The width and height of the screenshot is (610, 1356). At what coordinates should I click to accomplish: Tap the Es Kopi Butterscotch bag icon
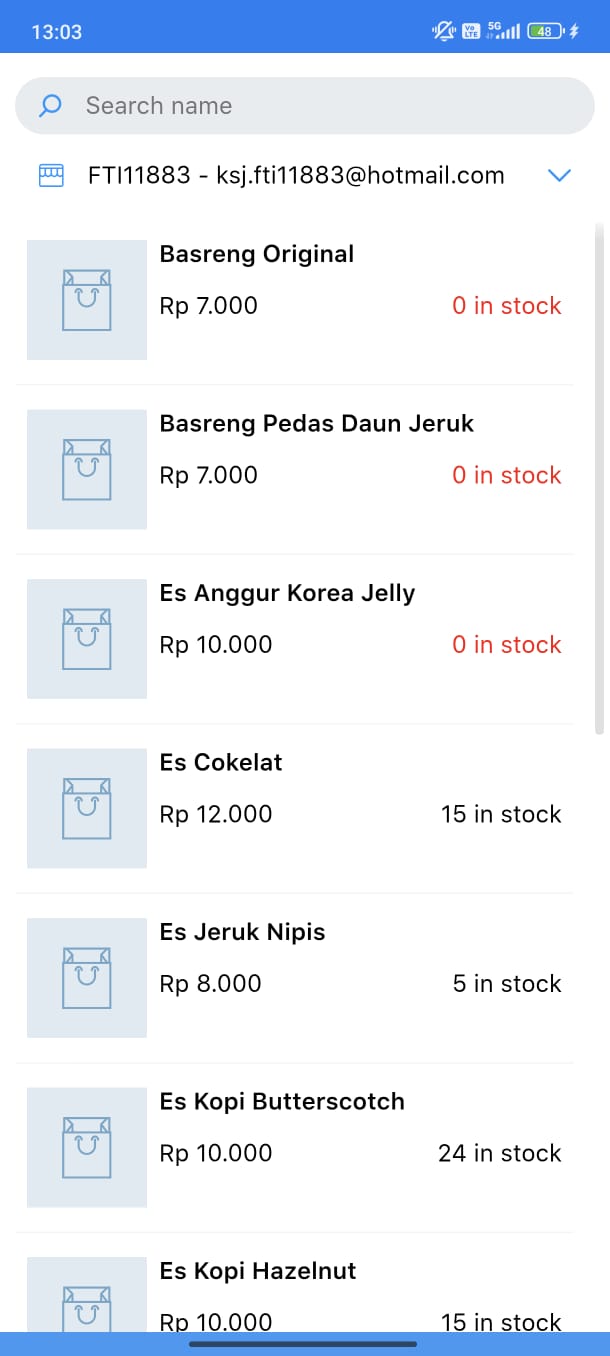click(87, 1147)
